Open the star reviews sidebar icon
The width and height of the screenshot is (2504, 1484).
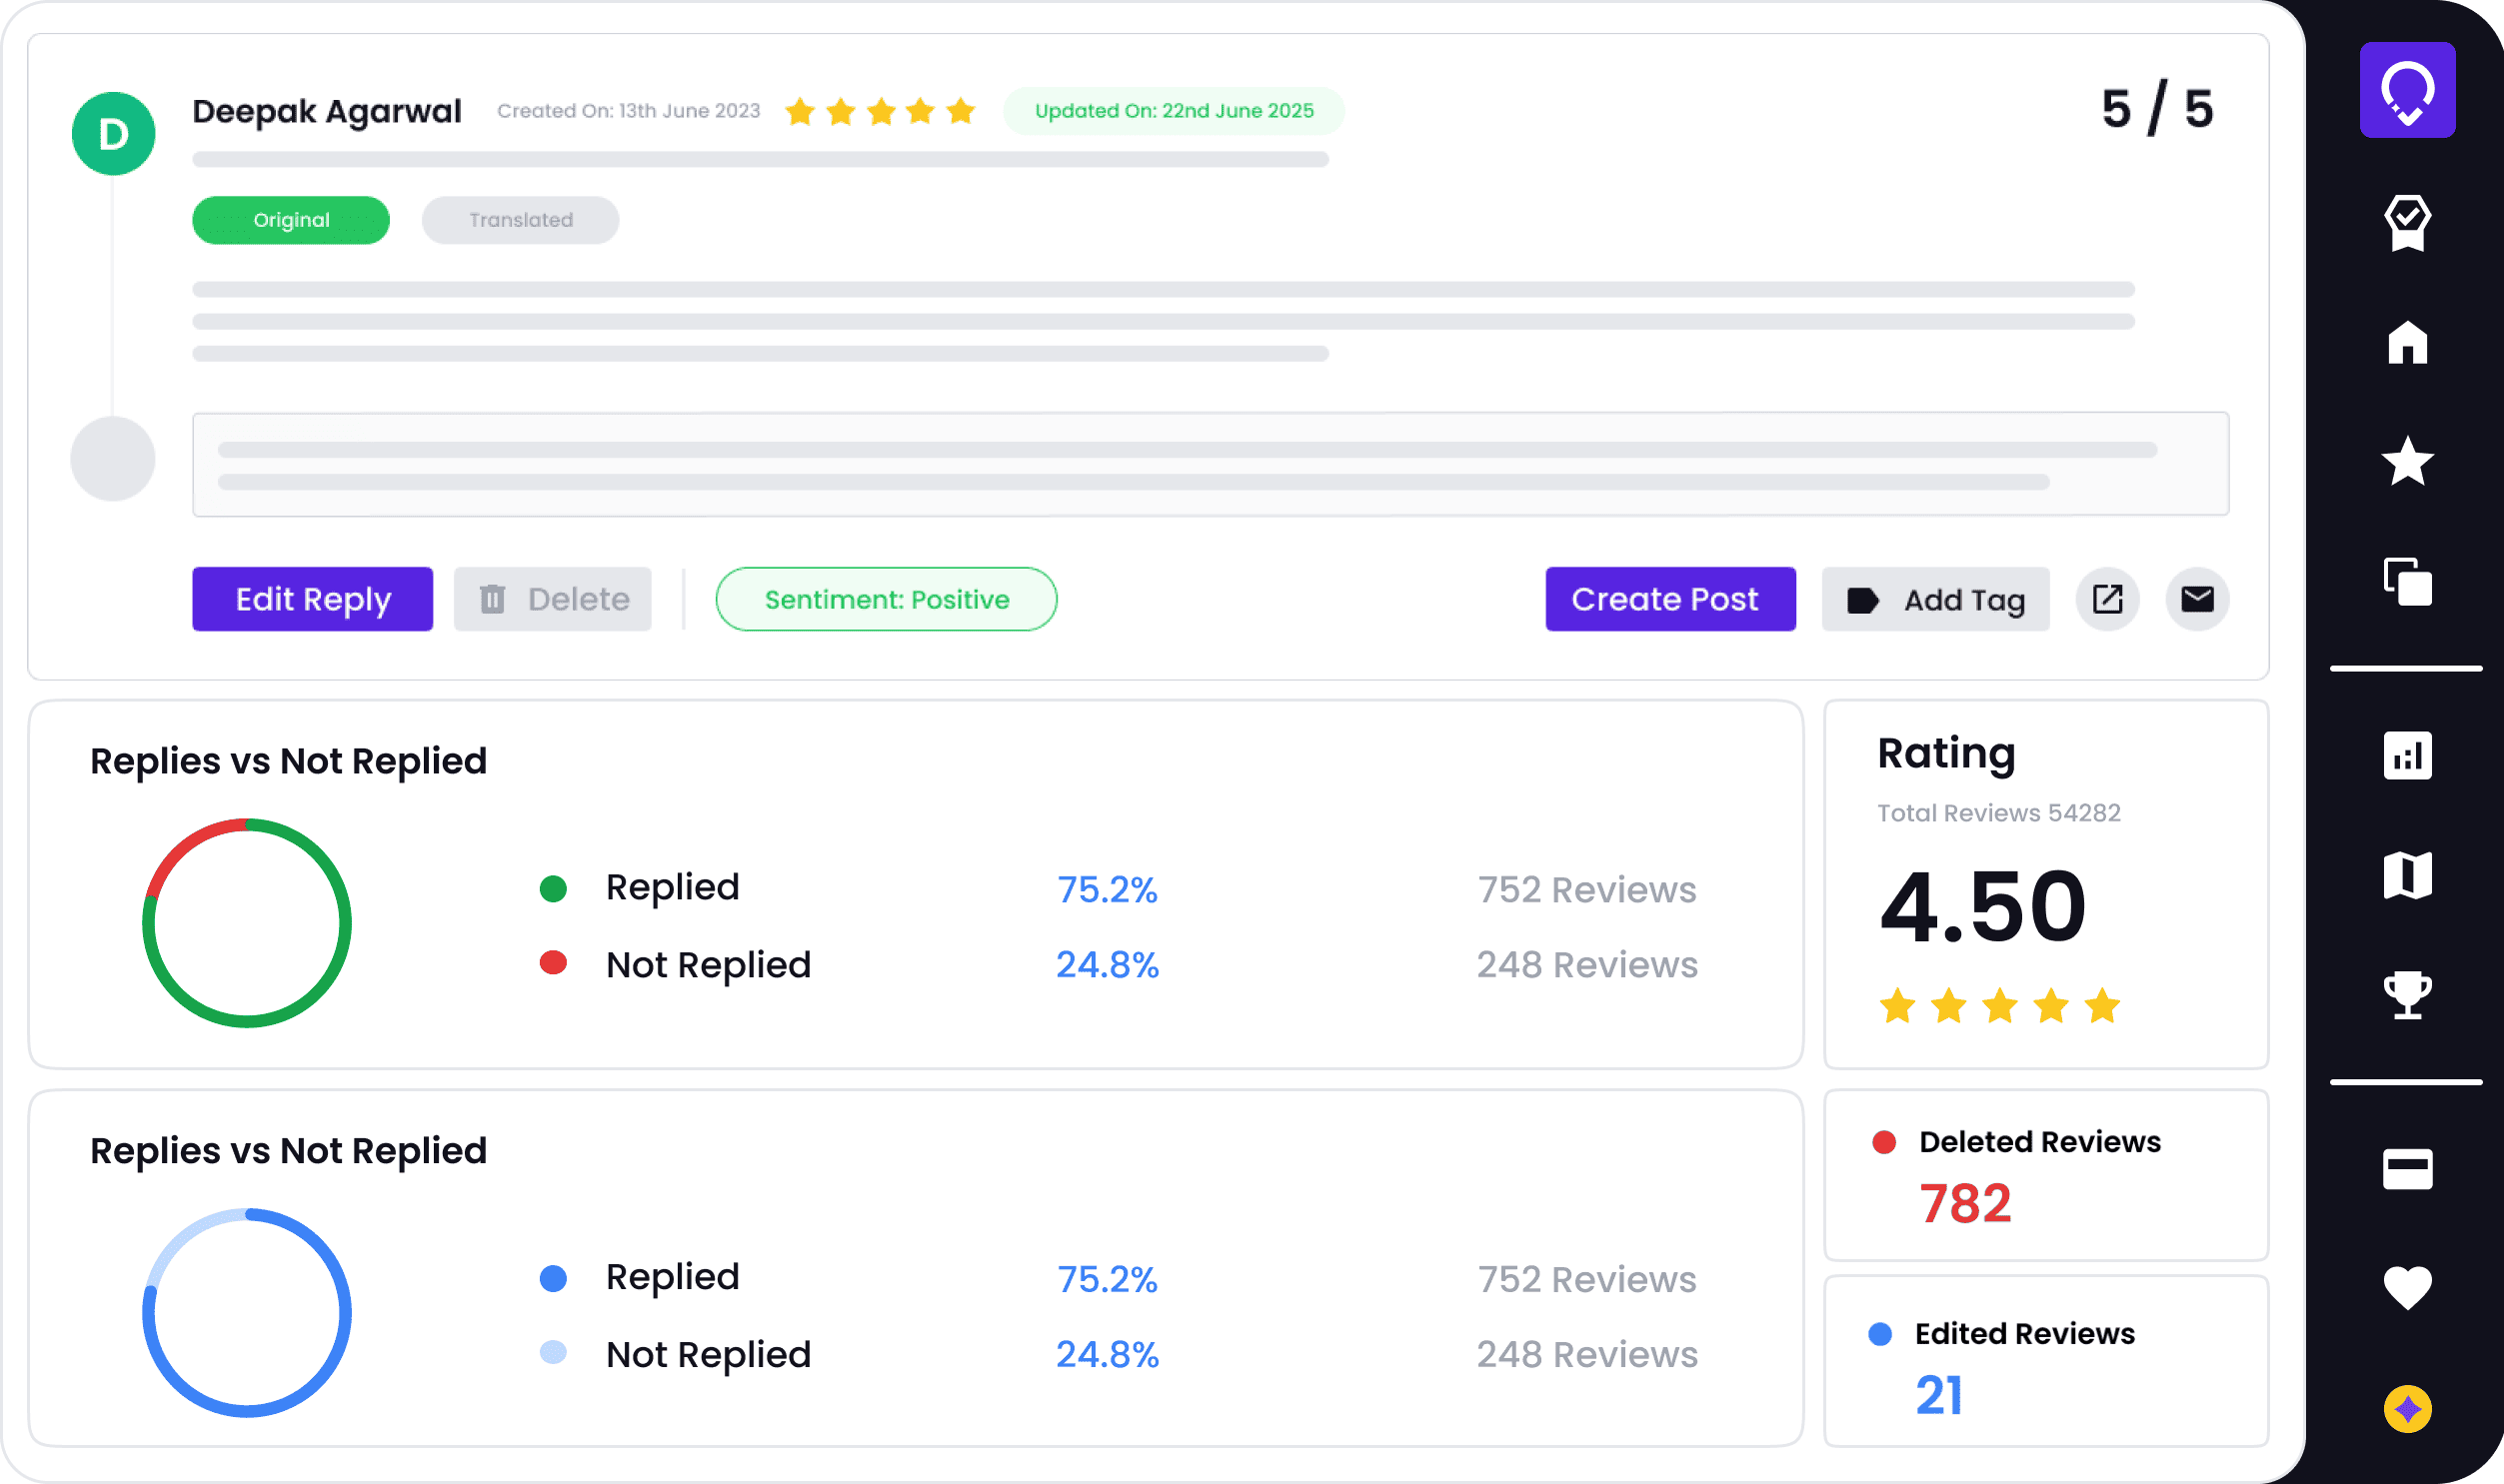pyautogui.click(x=2406, y=461)
